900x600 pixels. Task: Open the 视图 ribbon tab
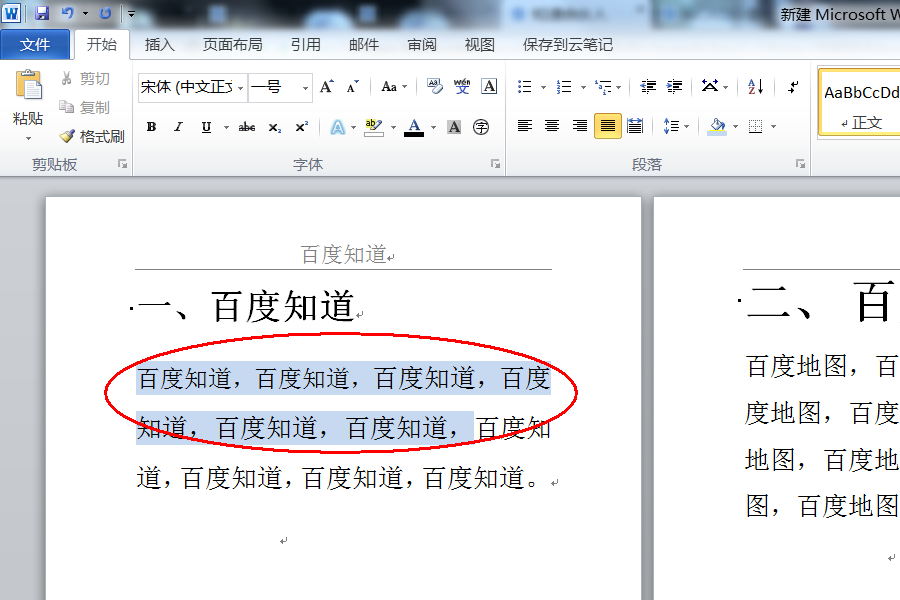[479, 45]
